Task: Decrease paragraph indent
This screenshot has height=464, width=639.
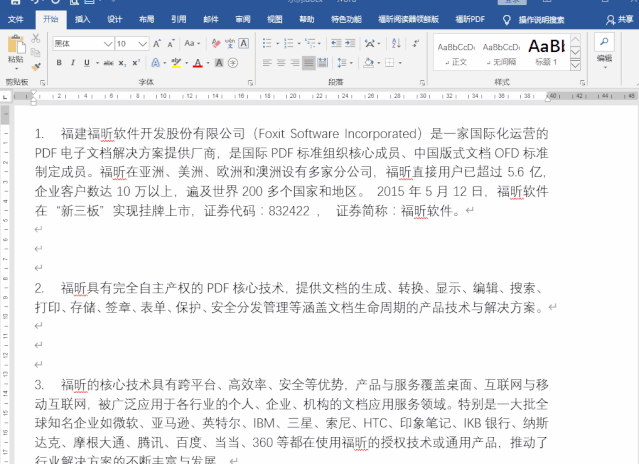Action: click(336, 43)
